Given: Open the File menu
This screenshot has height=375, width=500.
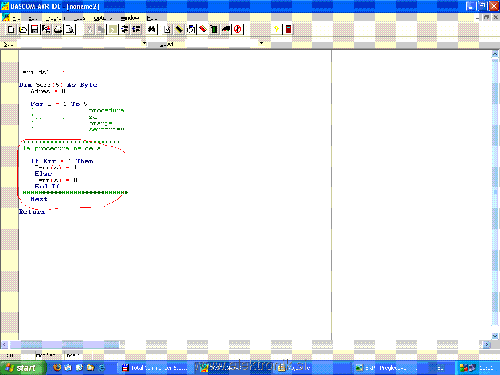Looking at the screenshot, I should point(16,18).
